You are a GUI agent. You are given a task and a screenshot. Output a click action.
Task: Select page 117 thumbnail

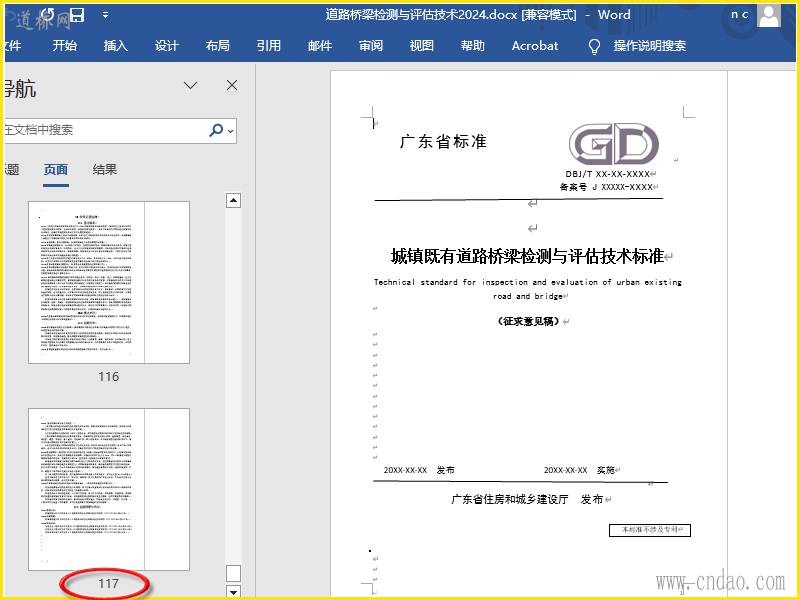(x=109, y=489)
